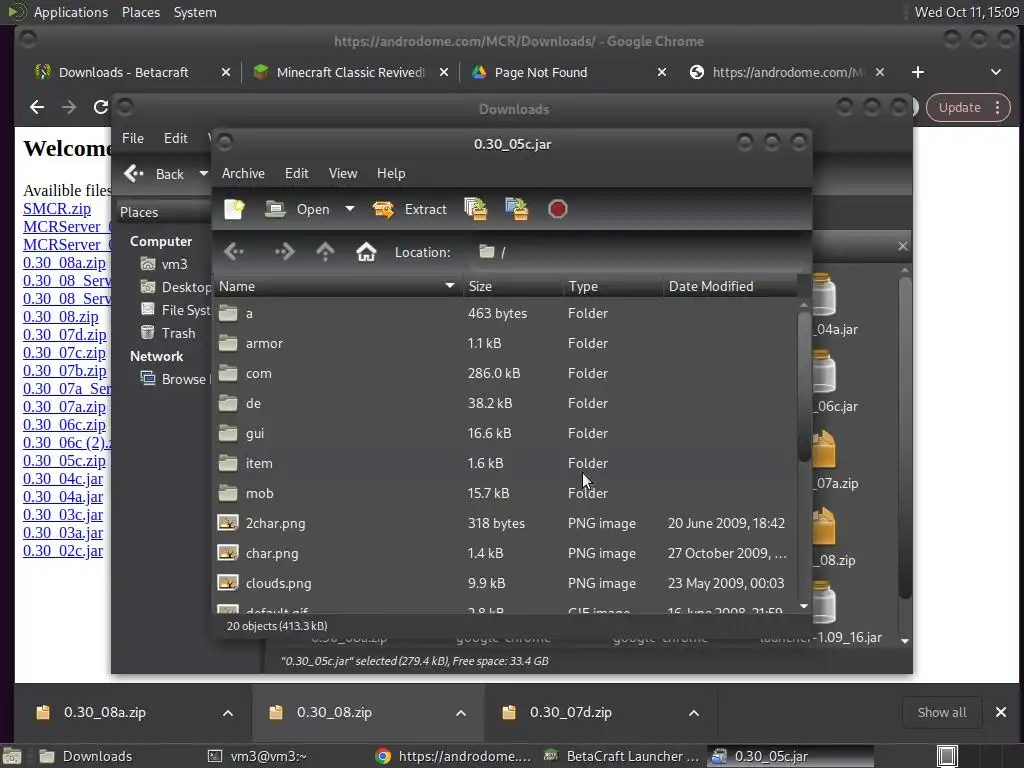Open 0.30_04c.jar link on webpage

click(x=63, y=479)
